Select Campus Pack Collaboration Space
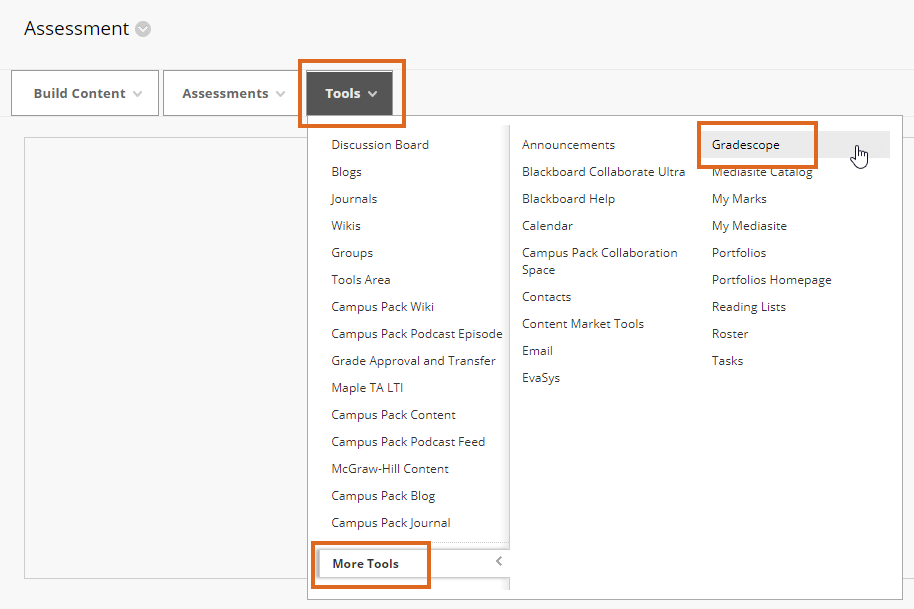914x609 pixels. 599,261
